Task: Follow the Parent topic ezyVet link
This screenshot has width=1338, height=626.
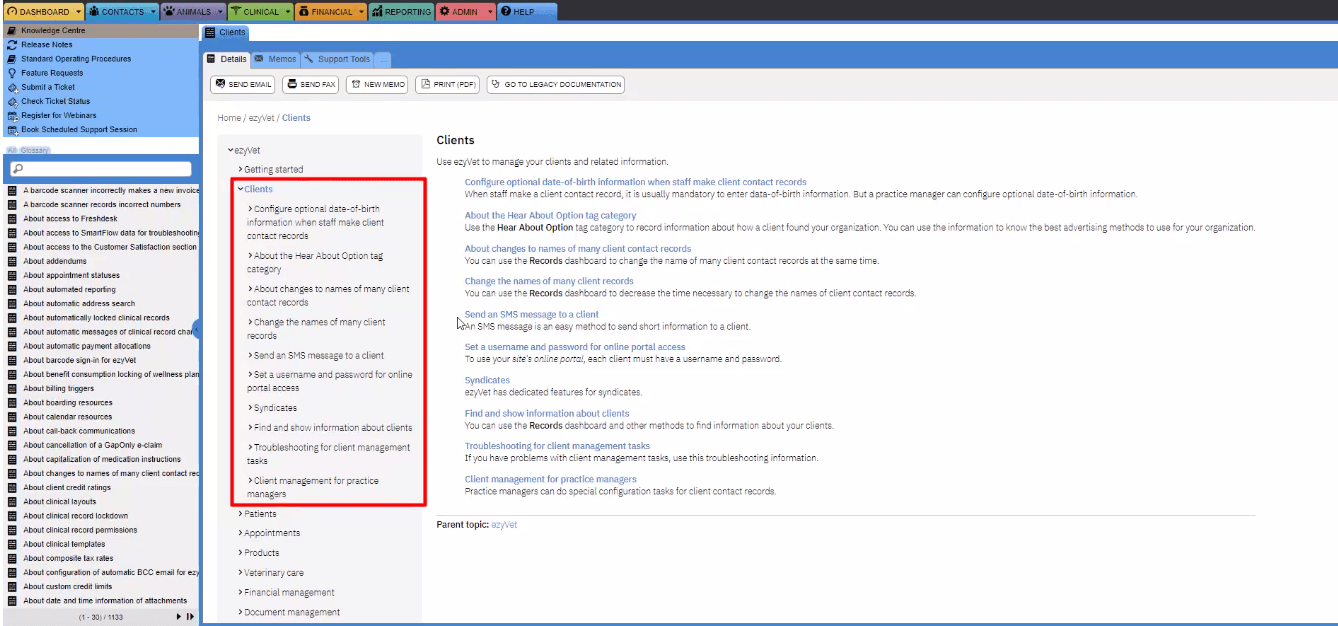Action: click(x=504, y=524)
